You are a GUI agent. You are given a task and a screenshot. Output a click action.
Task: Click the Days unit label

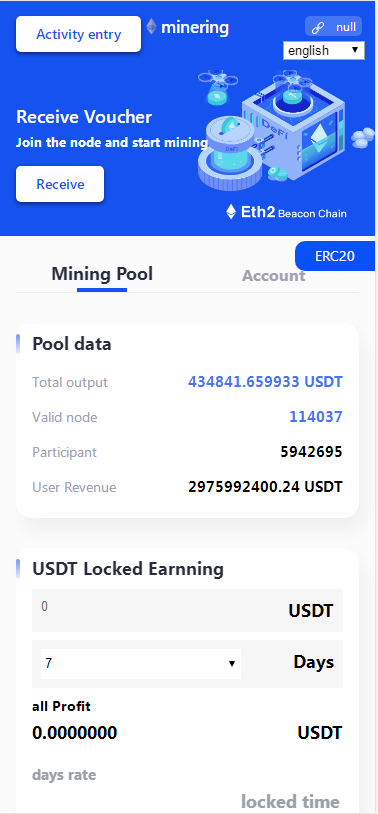coord(314,662)
